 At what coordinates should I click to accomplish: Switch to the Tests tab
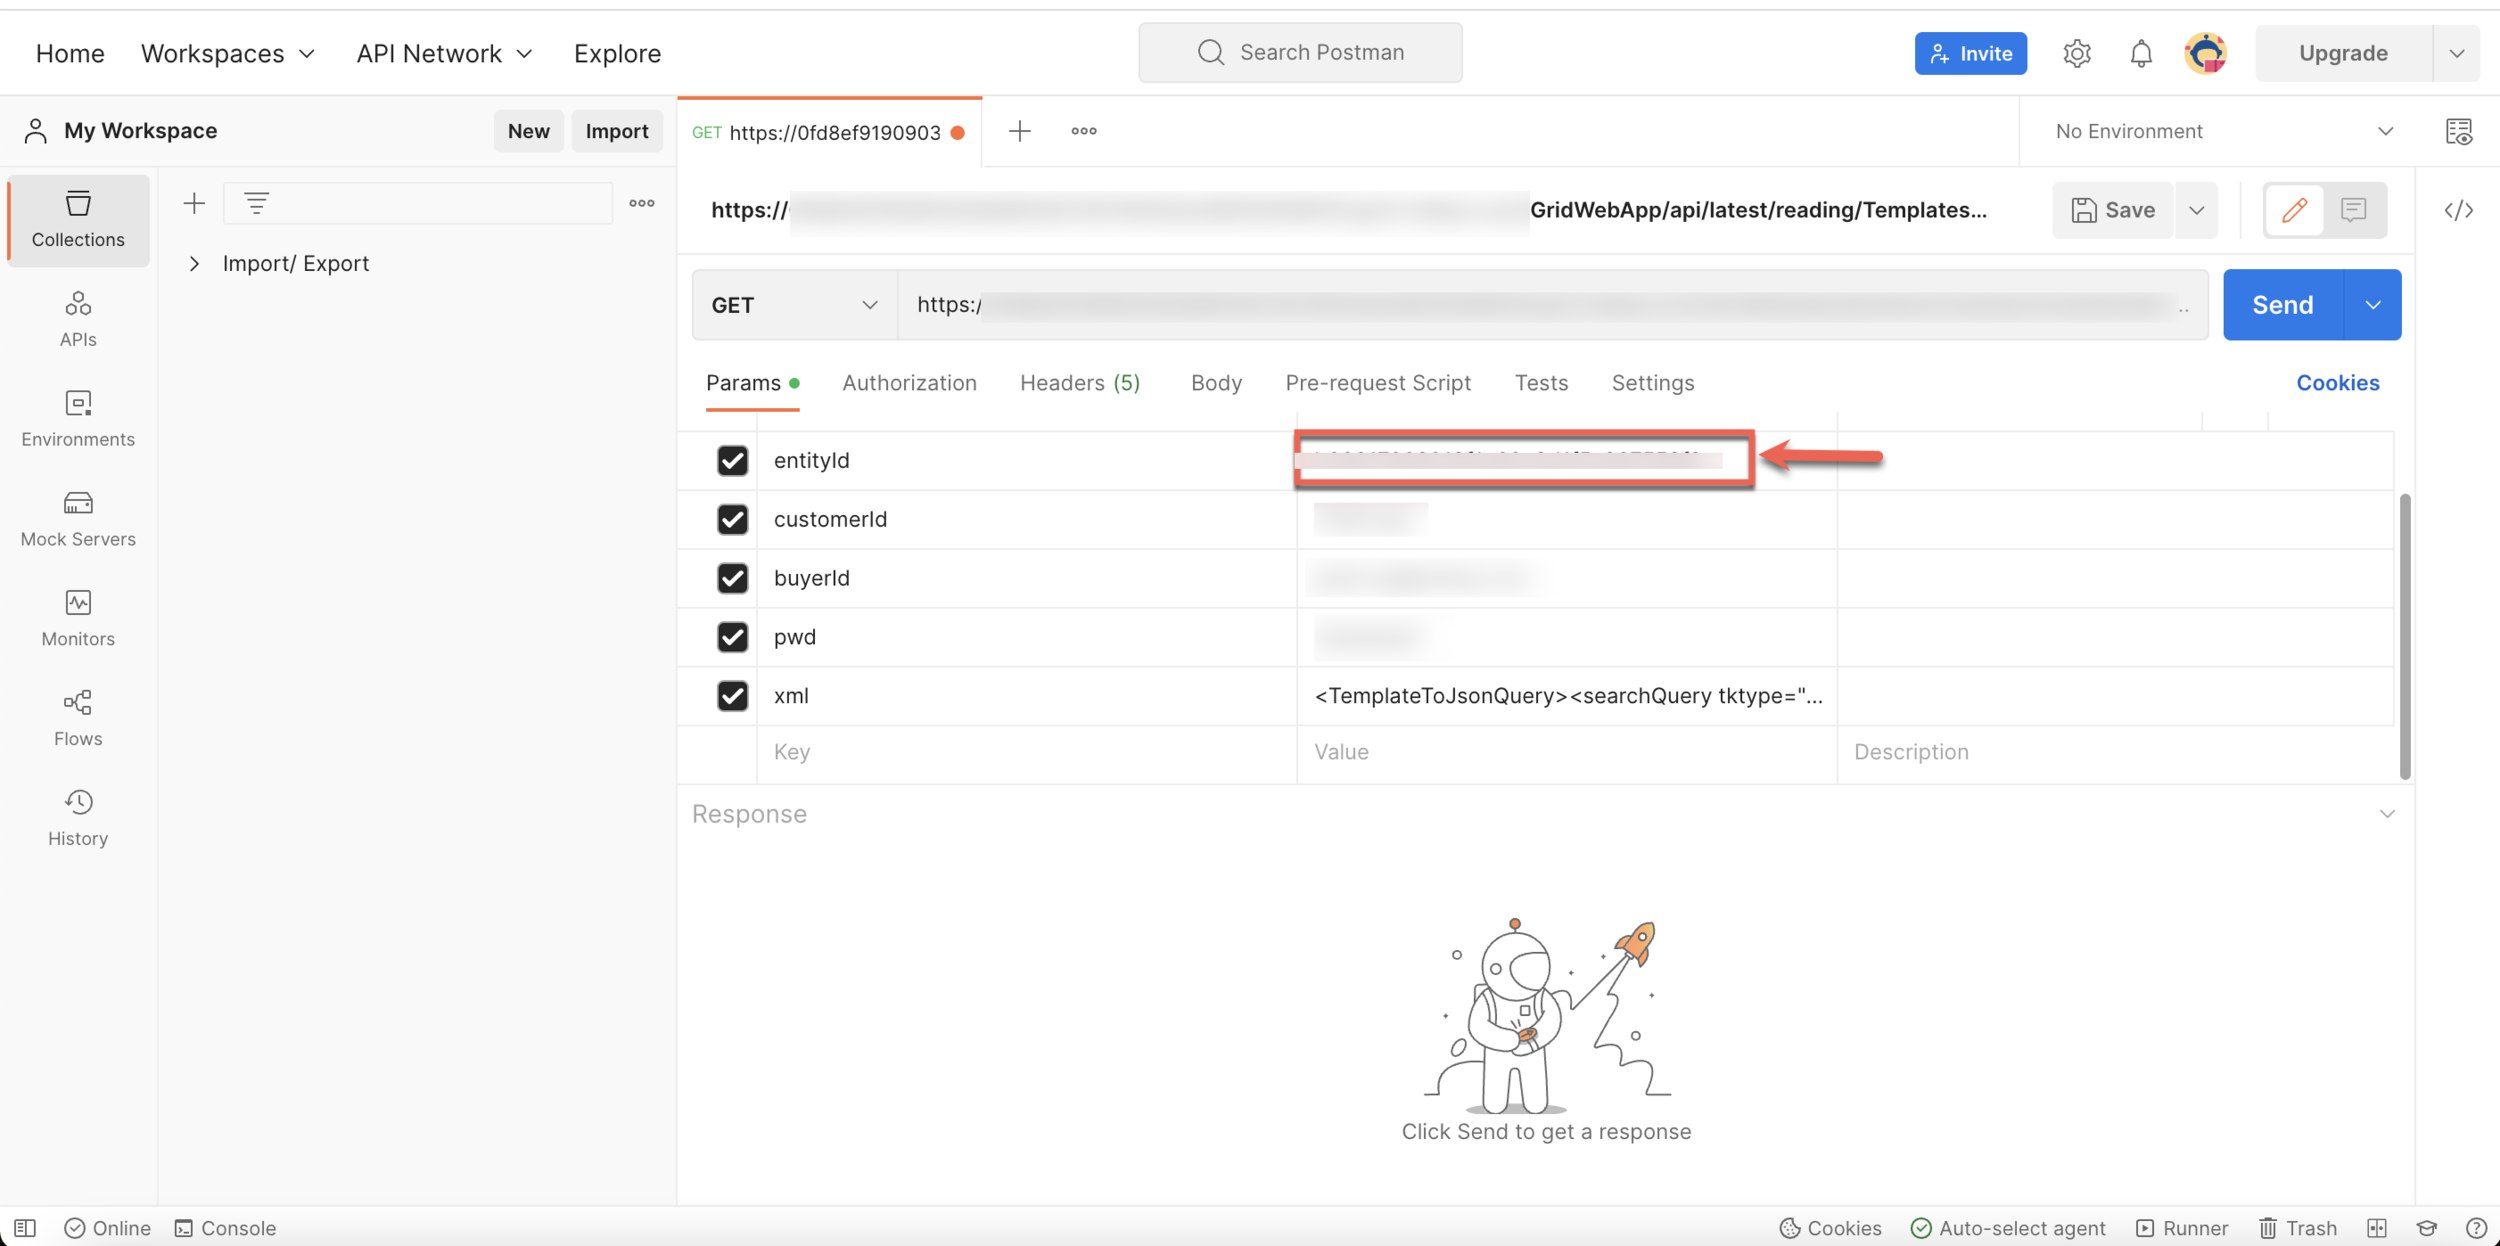click(1541, 383)
